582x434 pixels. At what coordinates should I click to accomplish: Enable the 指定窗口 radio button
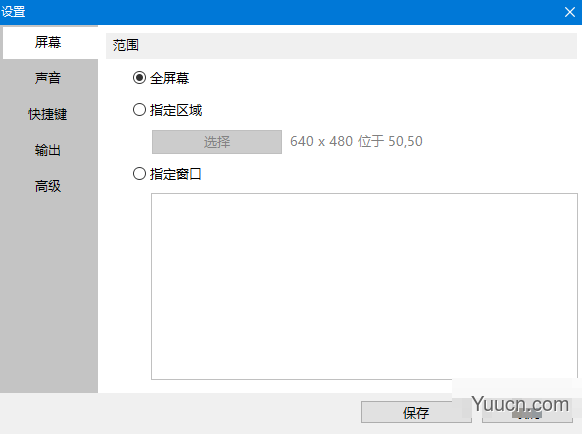tap(139, 174)
